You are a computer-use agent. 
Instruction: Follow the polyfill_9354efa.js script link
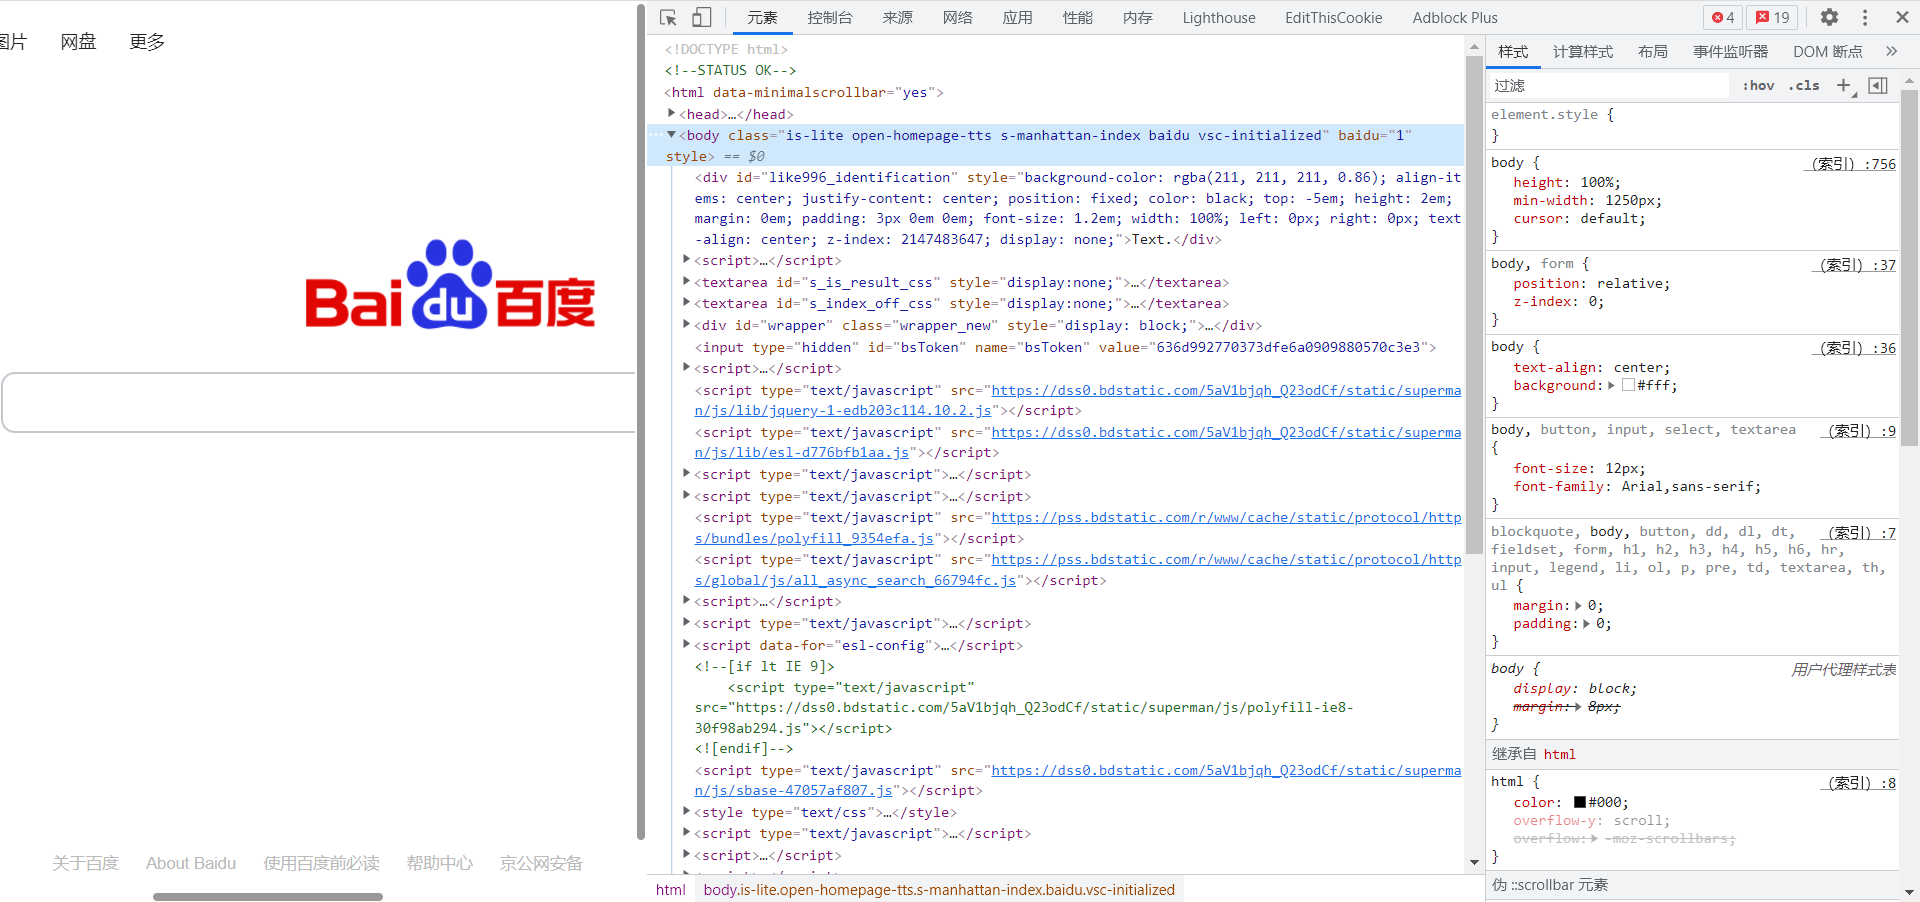tap(1078, 527)
